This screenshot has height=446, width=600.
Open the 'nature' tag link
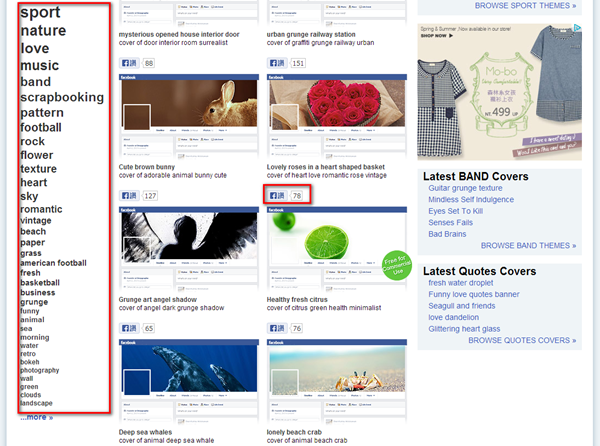(x=43, y=31)
